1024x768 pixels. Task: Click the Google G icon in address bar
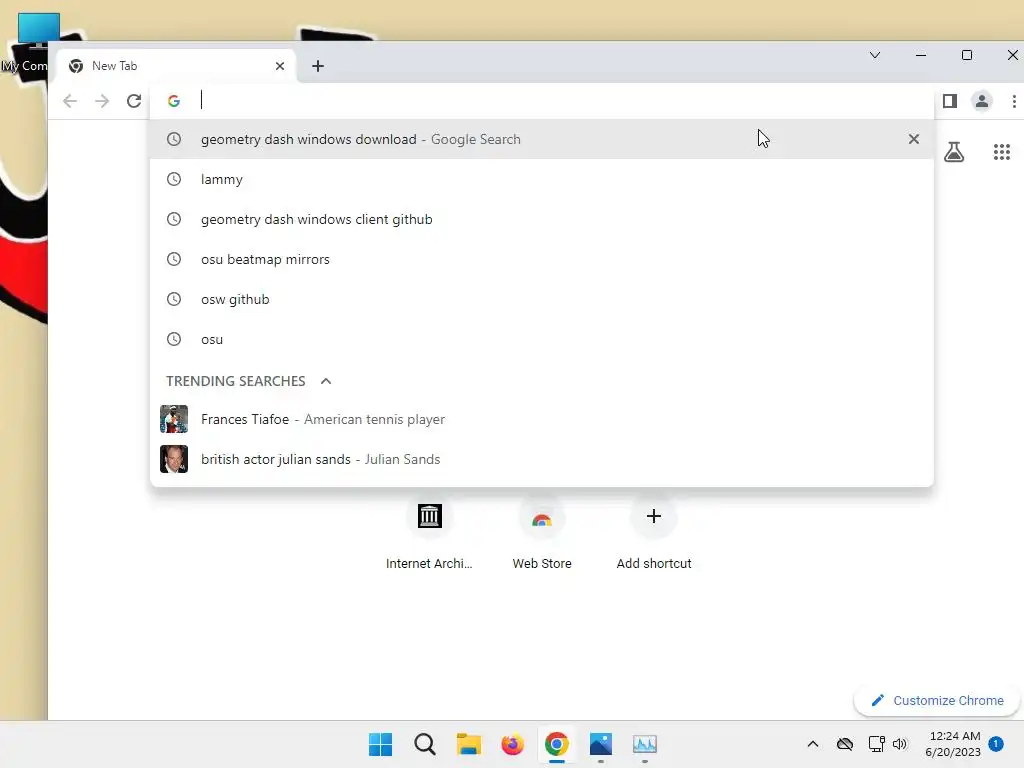pos(174,101)
